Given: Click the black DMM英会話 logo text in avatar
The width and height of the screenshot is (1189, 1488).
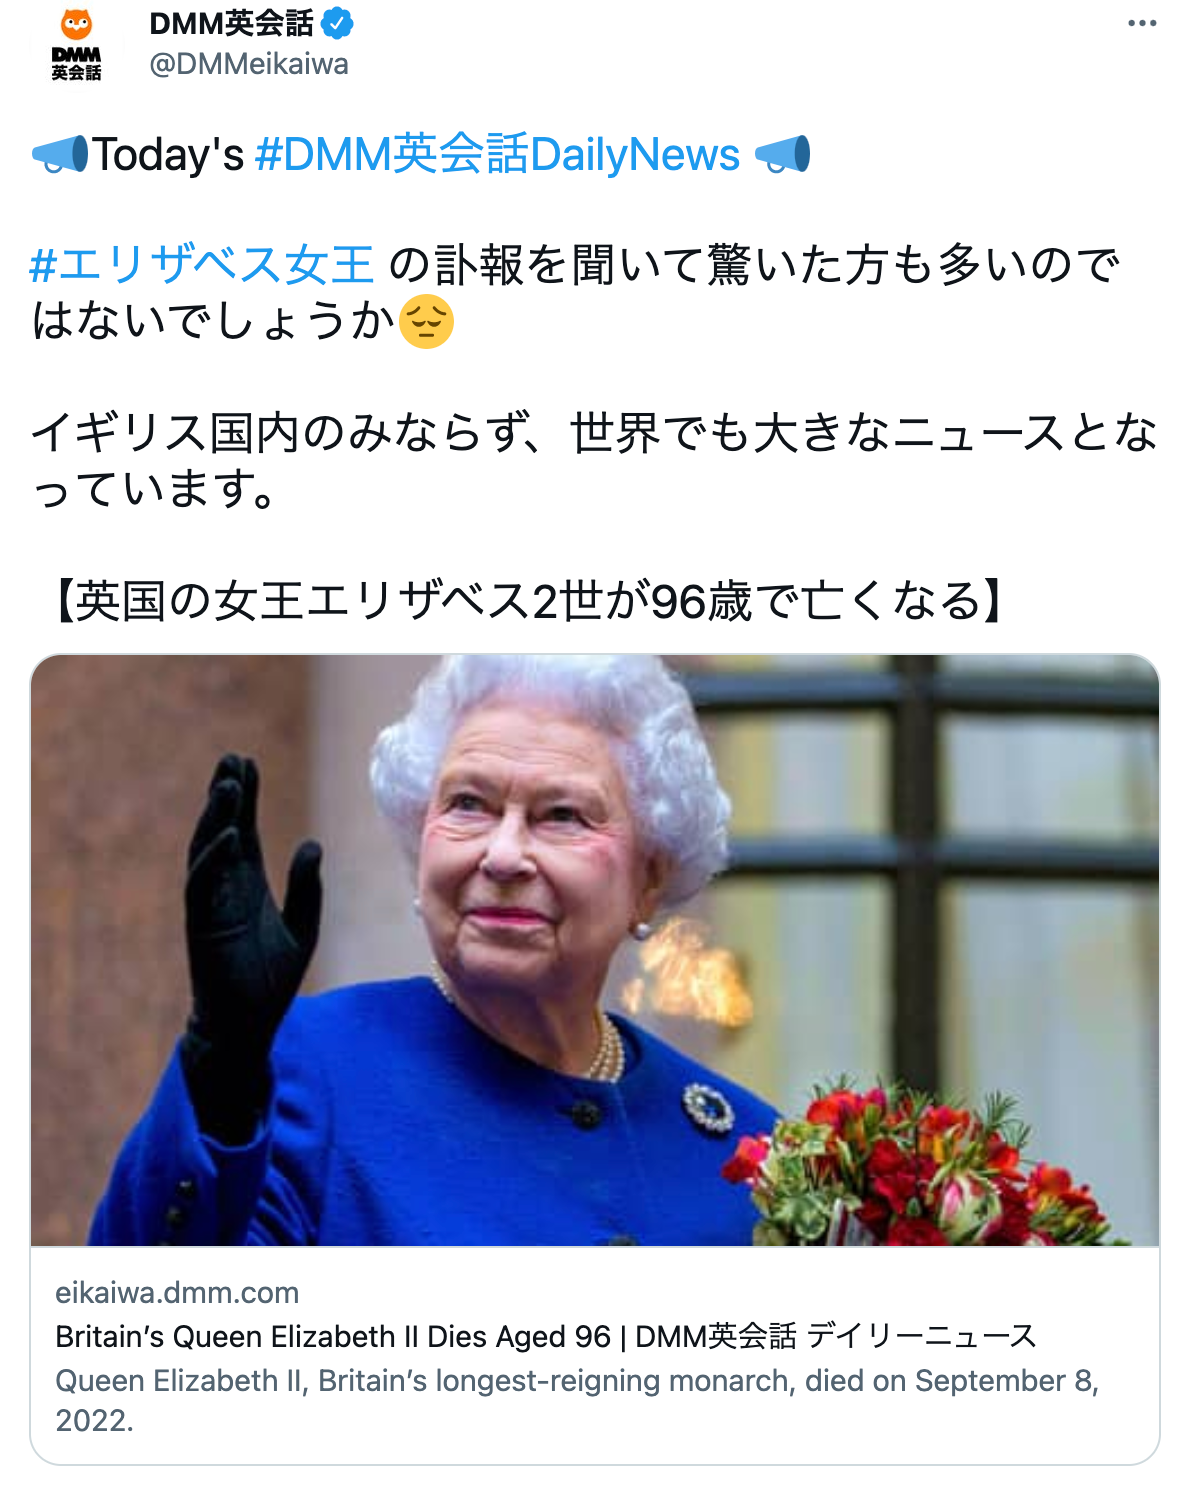Looking at the screenshot, I should (x=76, y=63).
